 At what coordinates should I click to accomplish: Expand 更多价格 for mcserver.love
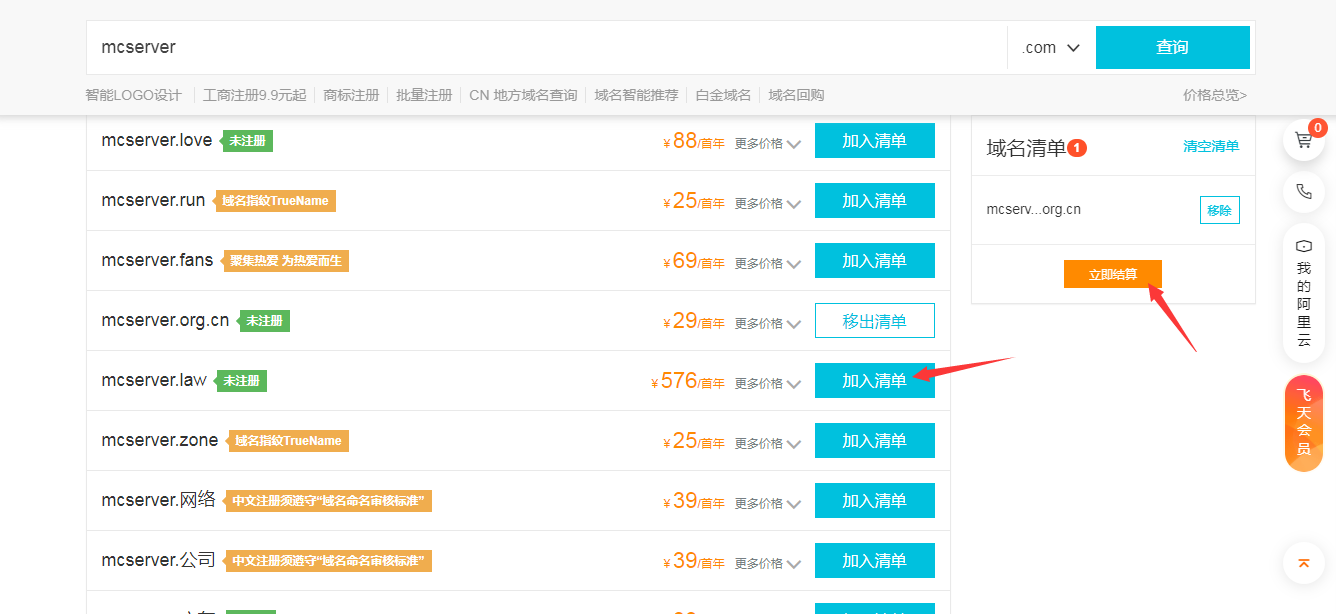tap(768, 143)
